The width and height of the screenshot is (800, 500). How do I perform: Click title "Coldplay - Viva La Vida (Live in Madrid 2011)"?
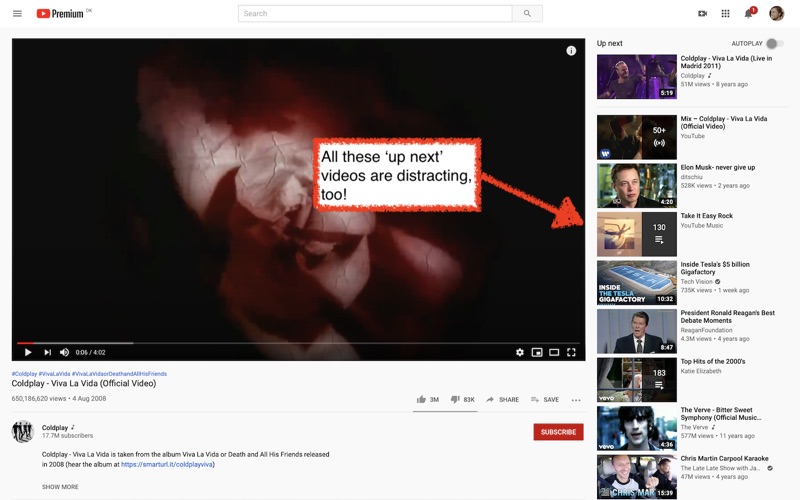click(x=726, y=62)
